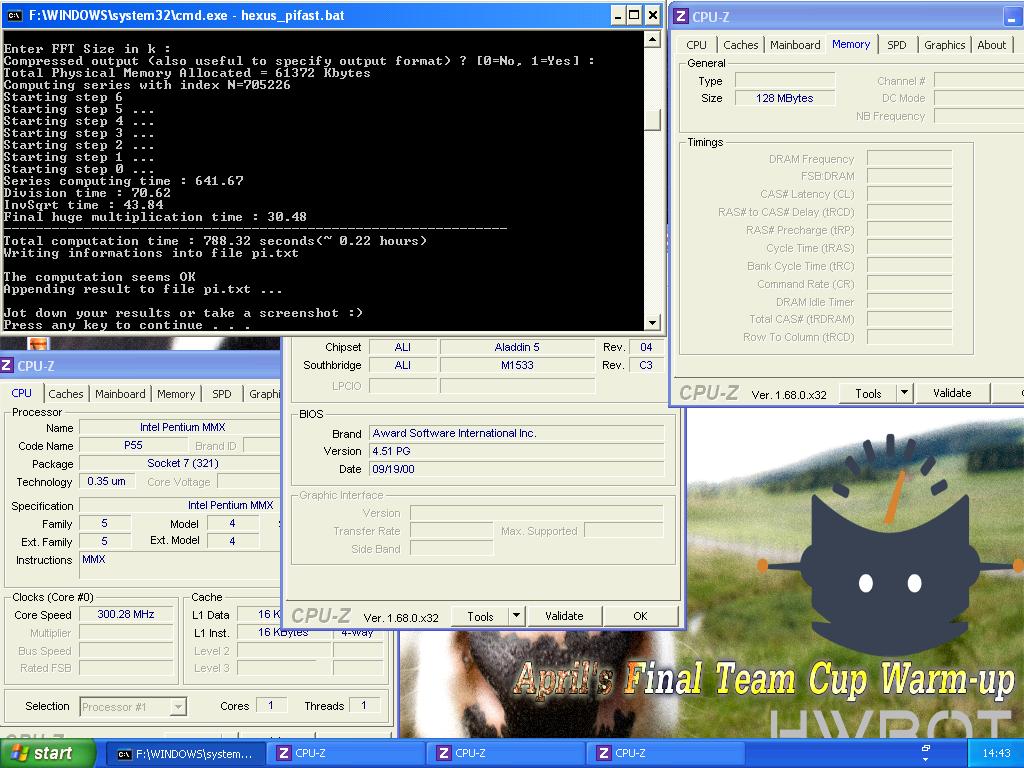Click Tools button in Memory CPU-Z window
The width and height of the screenshot is (1024, 768).
(x=868, y=394)
